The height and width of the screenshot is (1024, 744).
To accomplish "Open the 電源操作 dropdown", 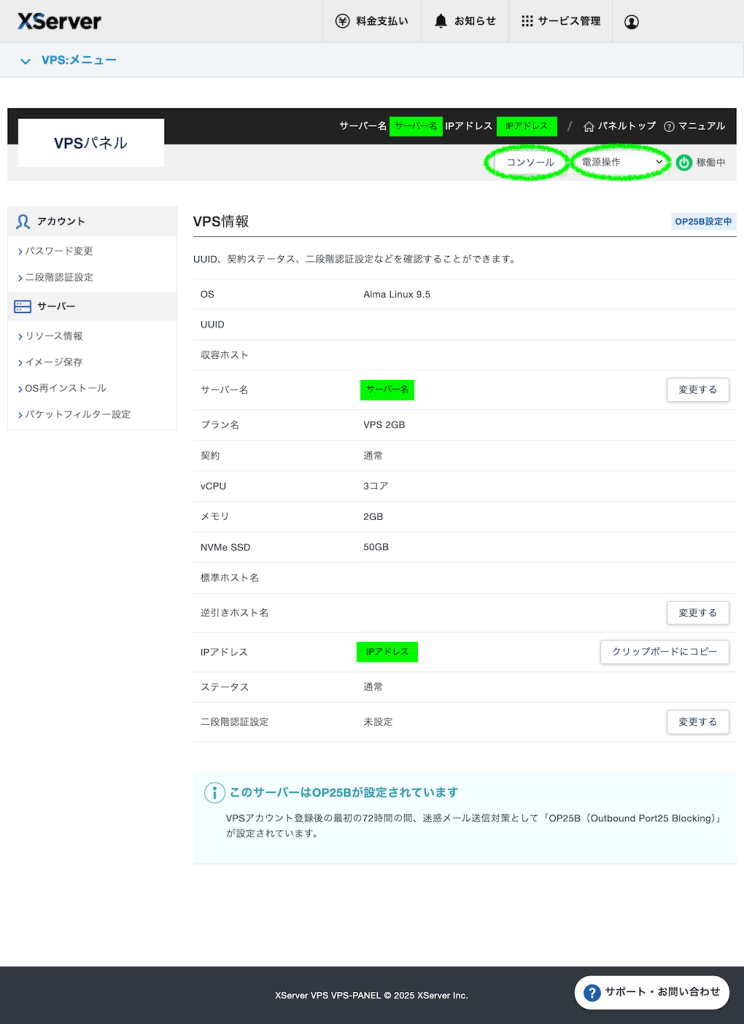I will 621,162.
